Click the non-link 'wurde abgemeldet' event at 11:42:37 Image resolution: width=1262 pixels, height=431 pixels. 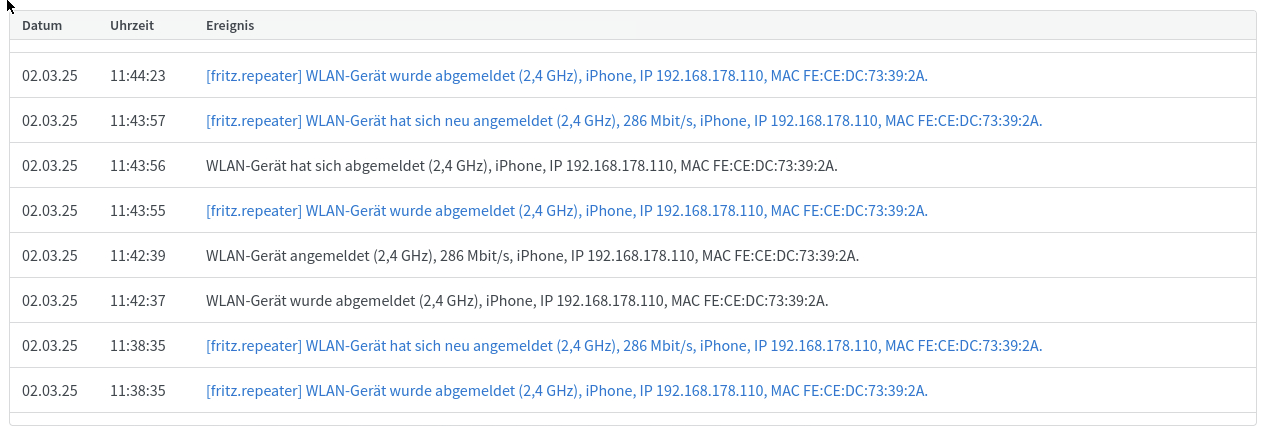(517, 301)
